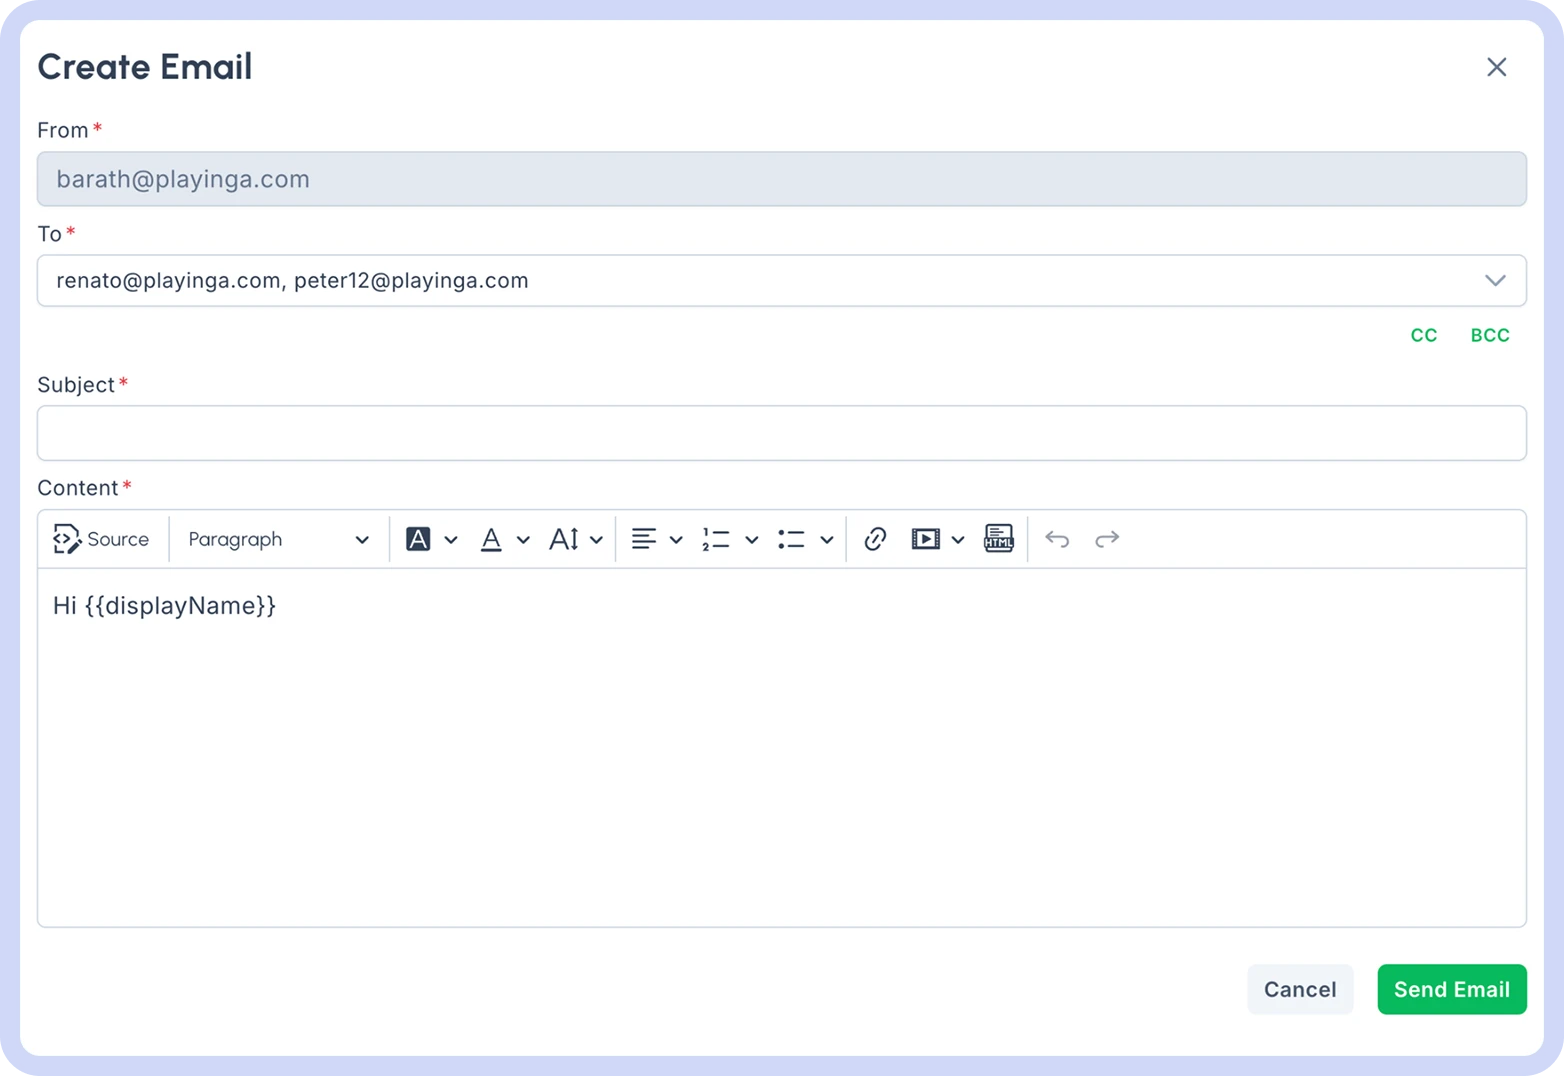Image resolution: width=1564 pixels, height=1076 pixels.
Task: Click the text "Hi {{displayName}}" in editor
Action: [164, 606]
